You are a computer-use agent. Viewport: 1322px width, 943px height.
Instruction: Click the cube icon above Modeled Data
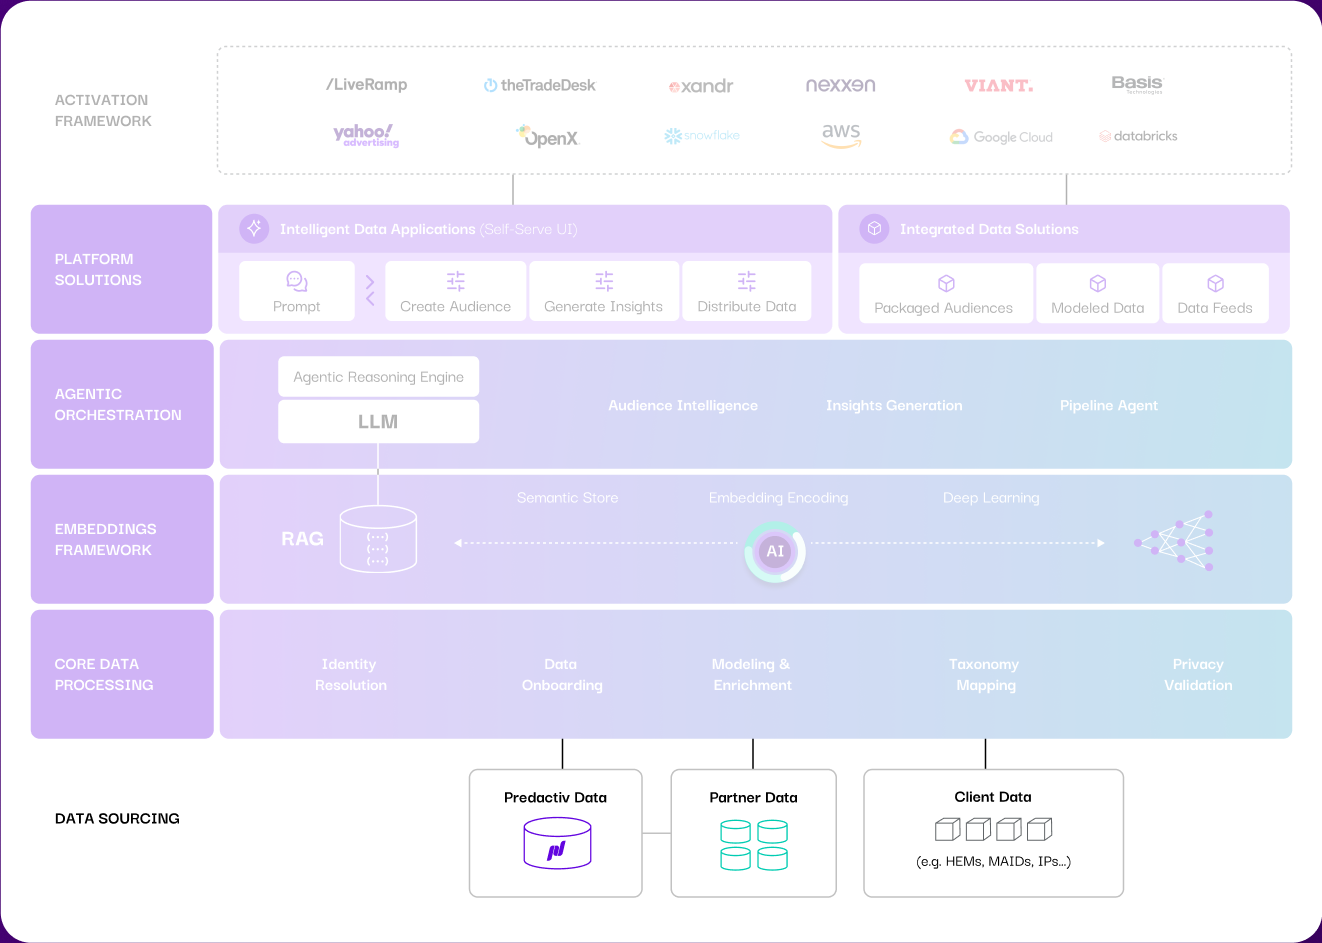(1098, 283)
